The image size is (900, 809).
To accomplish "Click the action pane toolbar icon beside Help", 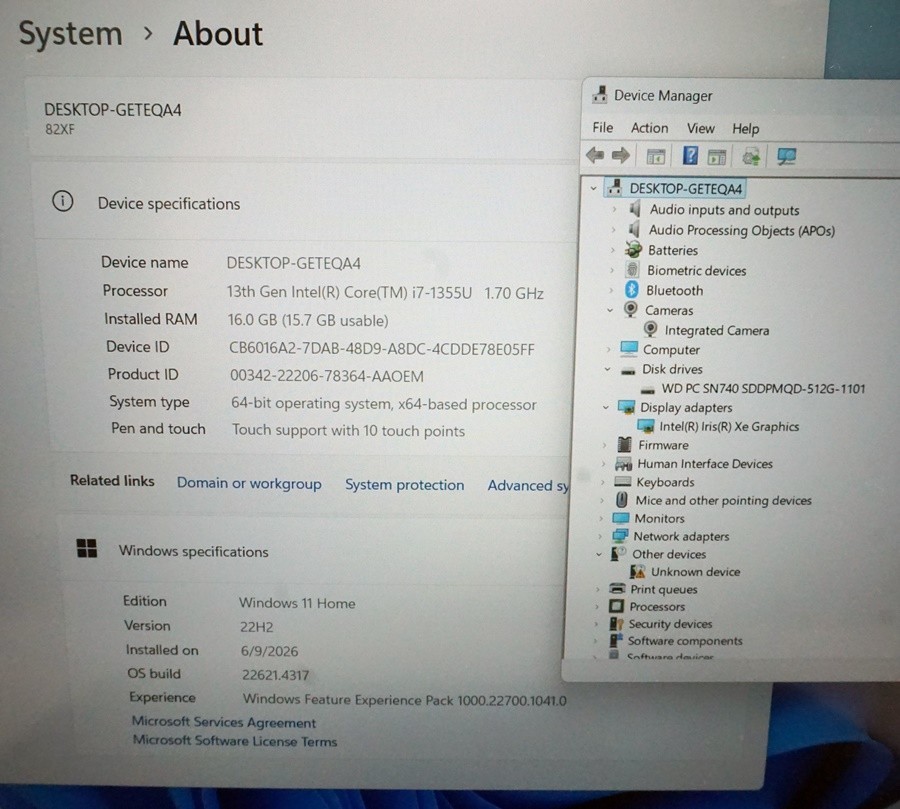I will coord(717,157).
